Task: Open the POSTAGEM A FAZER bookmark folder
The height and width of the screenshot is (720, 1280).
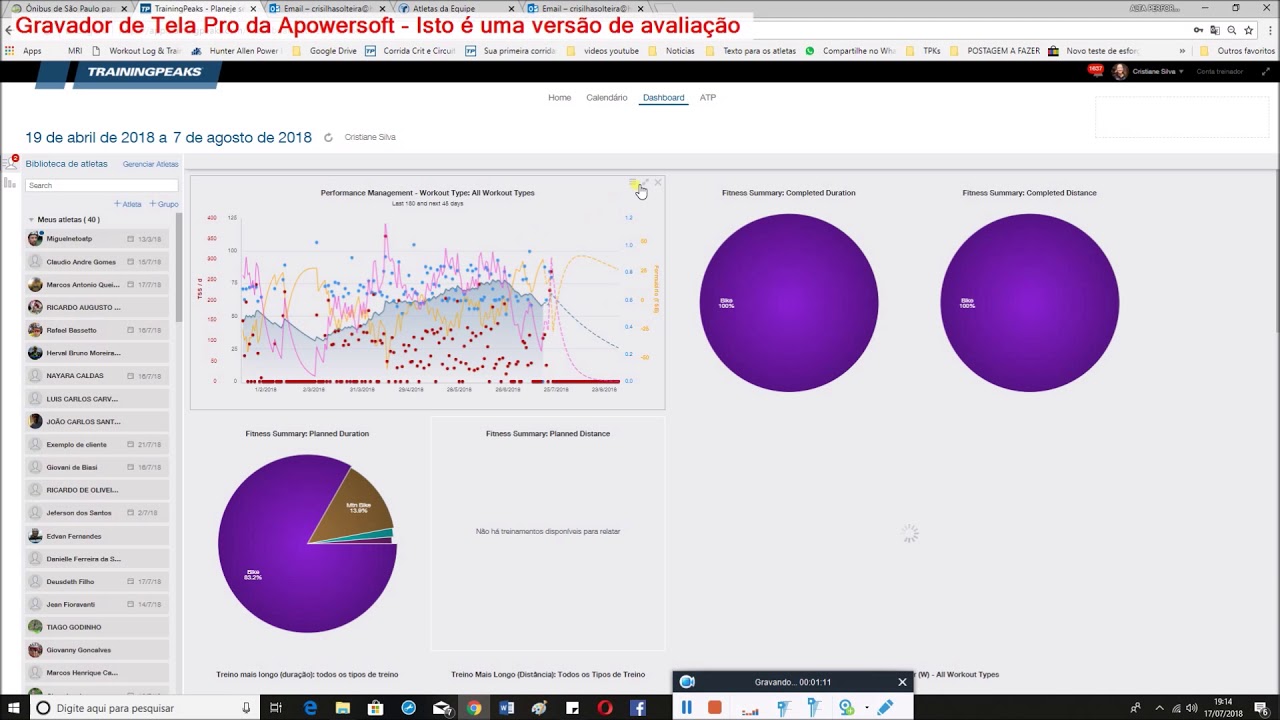Action: (x=995, y=51)
